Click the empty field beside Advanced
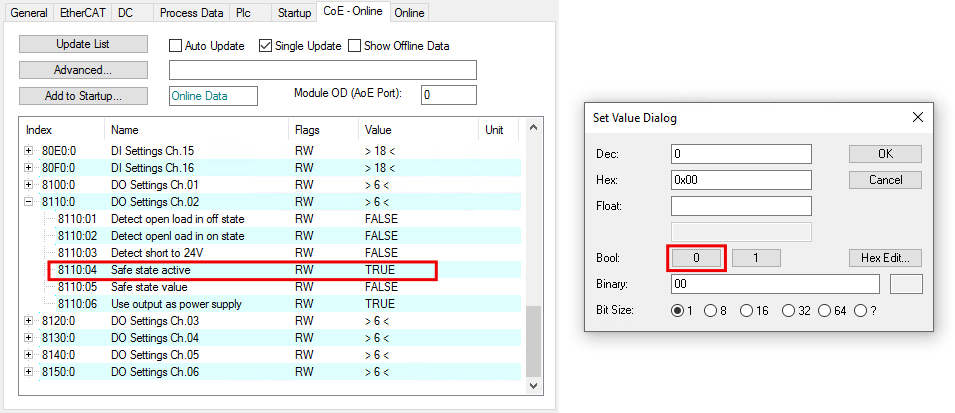Viewport: 955px width, 413px height. [323, 70]
